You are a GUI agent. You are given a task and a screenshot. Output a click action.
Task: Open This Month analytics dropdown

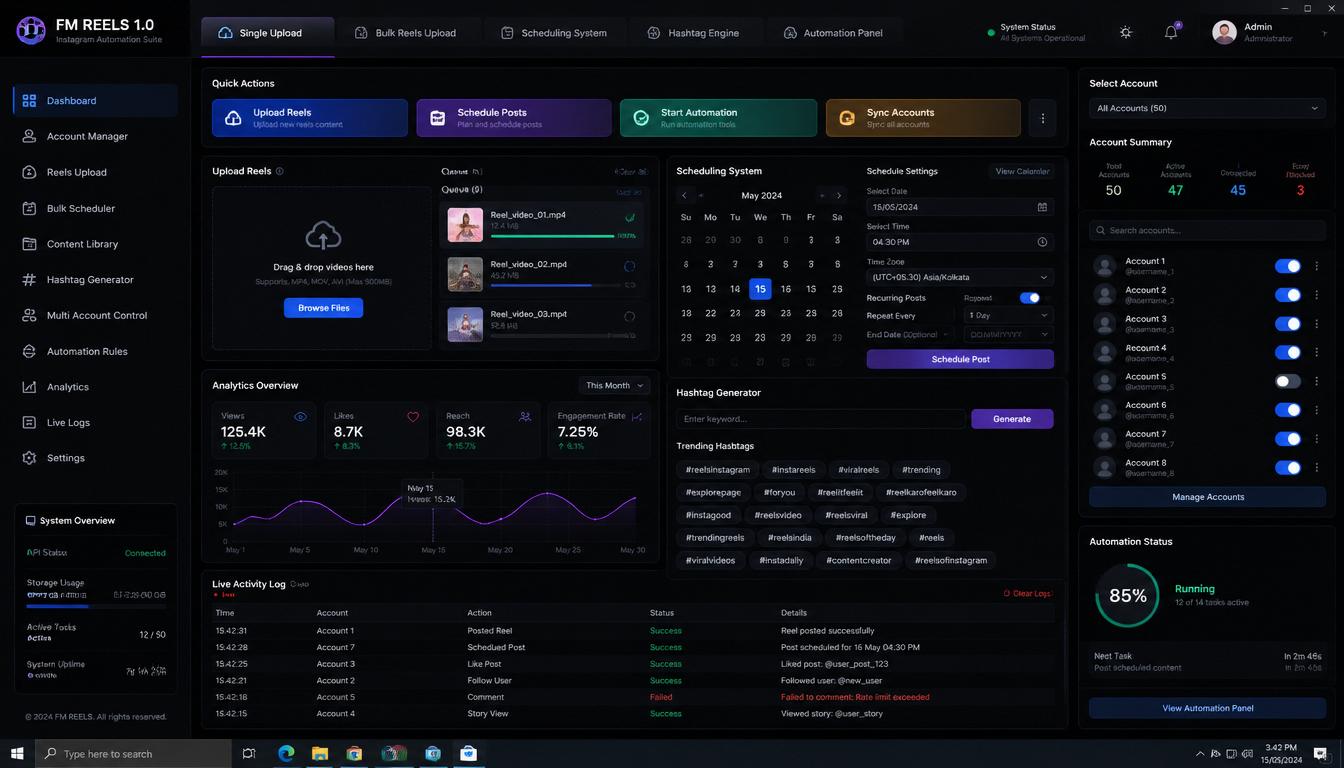[615, 385]
